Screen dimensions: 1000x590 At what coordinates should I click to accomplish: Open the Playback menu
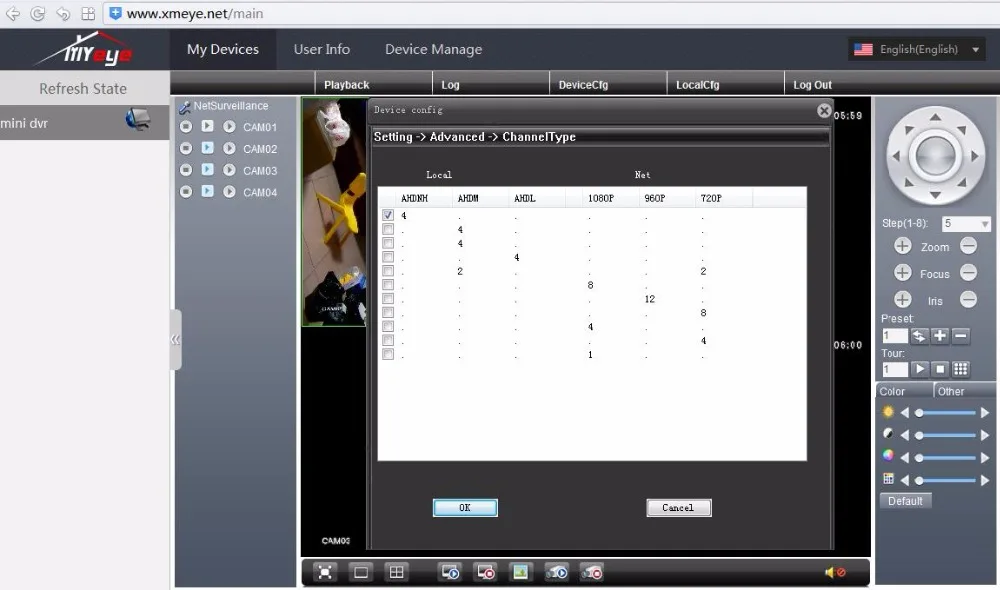[x=346, y=85]
